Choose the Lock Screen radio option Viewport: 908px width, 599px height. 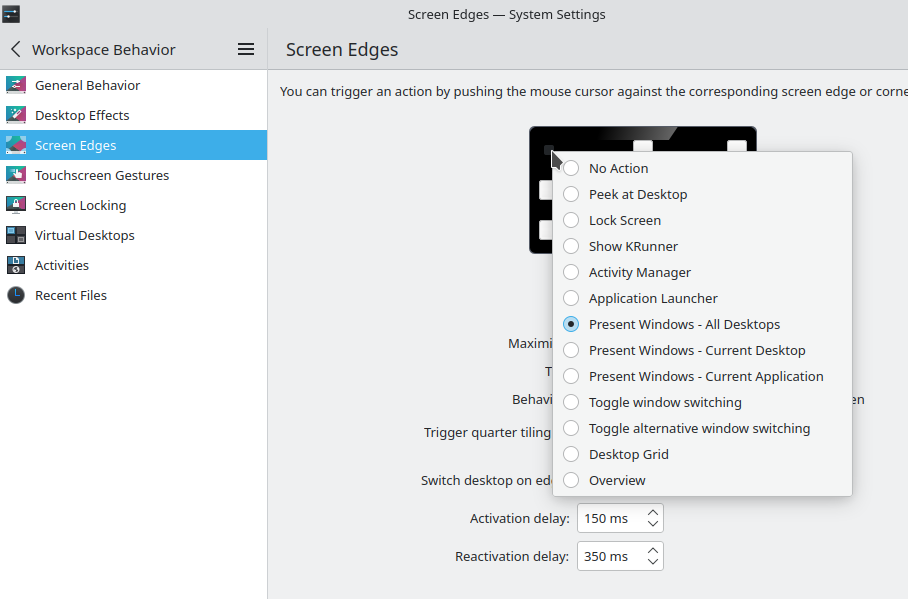571,220
